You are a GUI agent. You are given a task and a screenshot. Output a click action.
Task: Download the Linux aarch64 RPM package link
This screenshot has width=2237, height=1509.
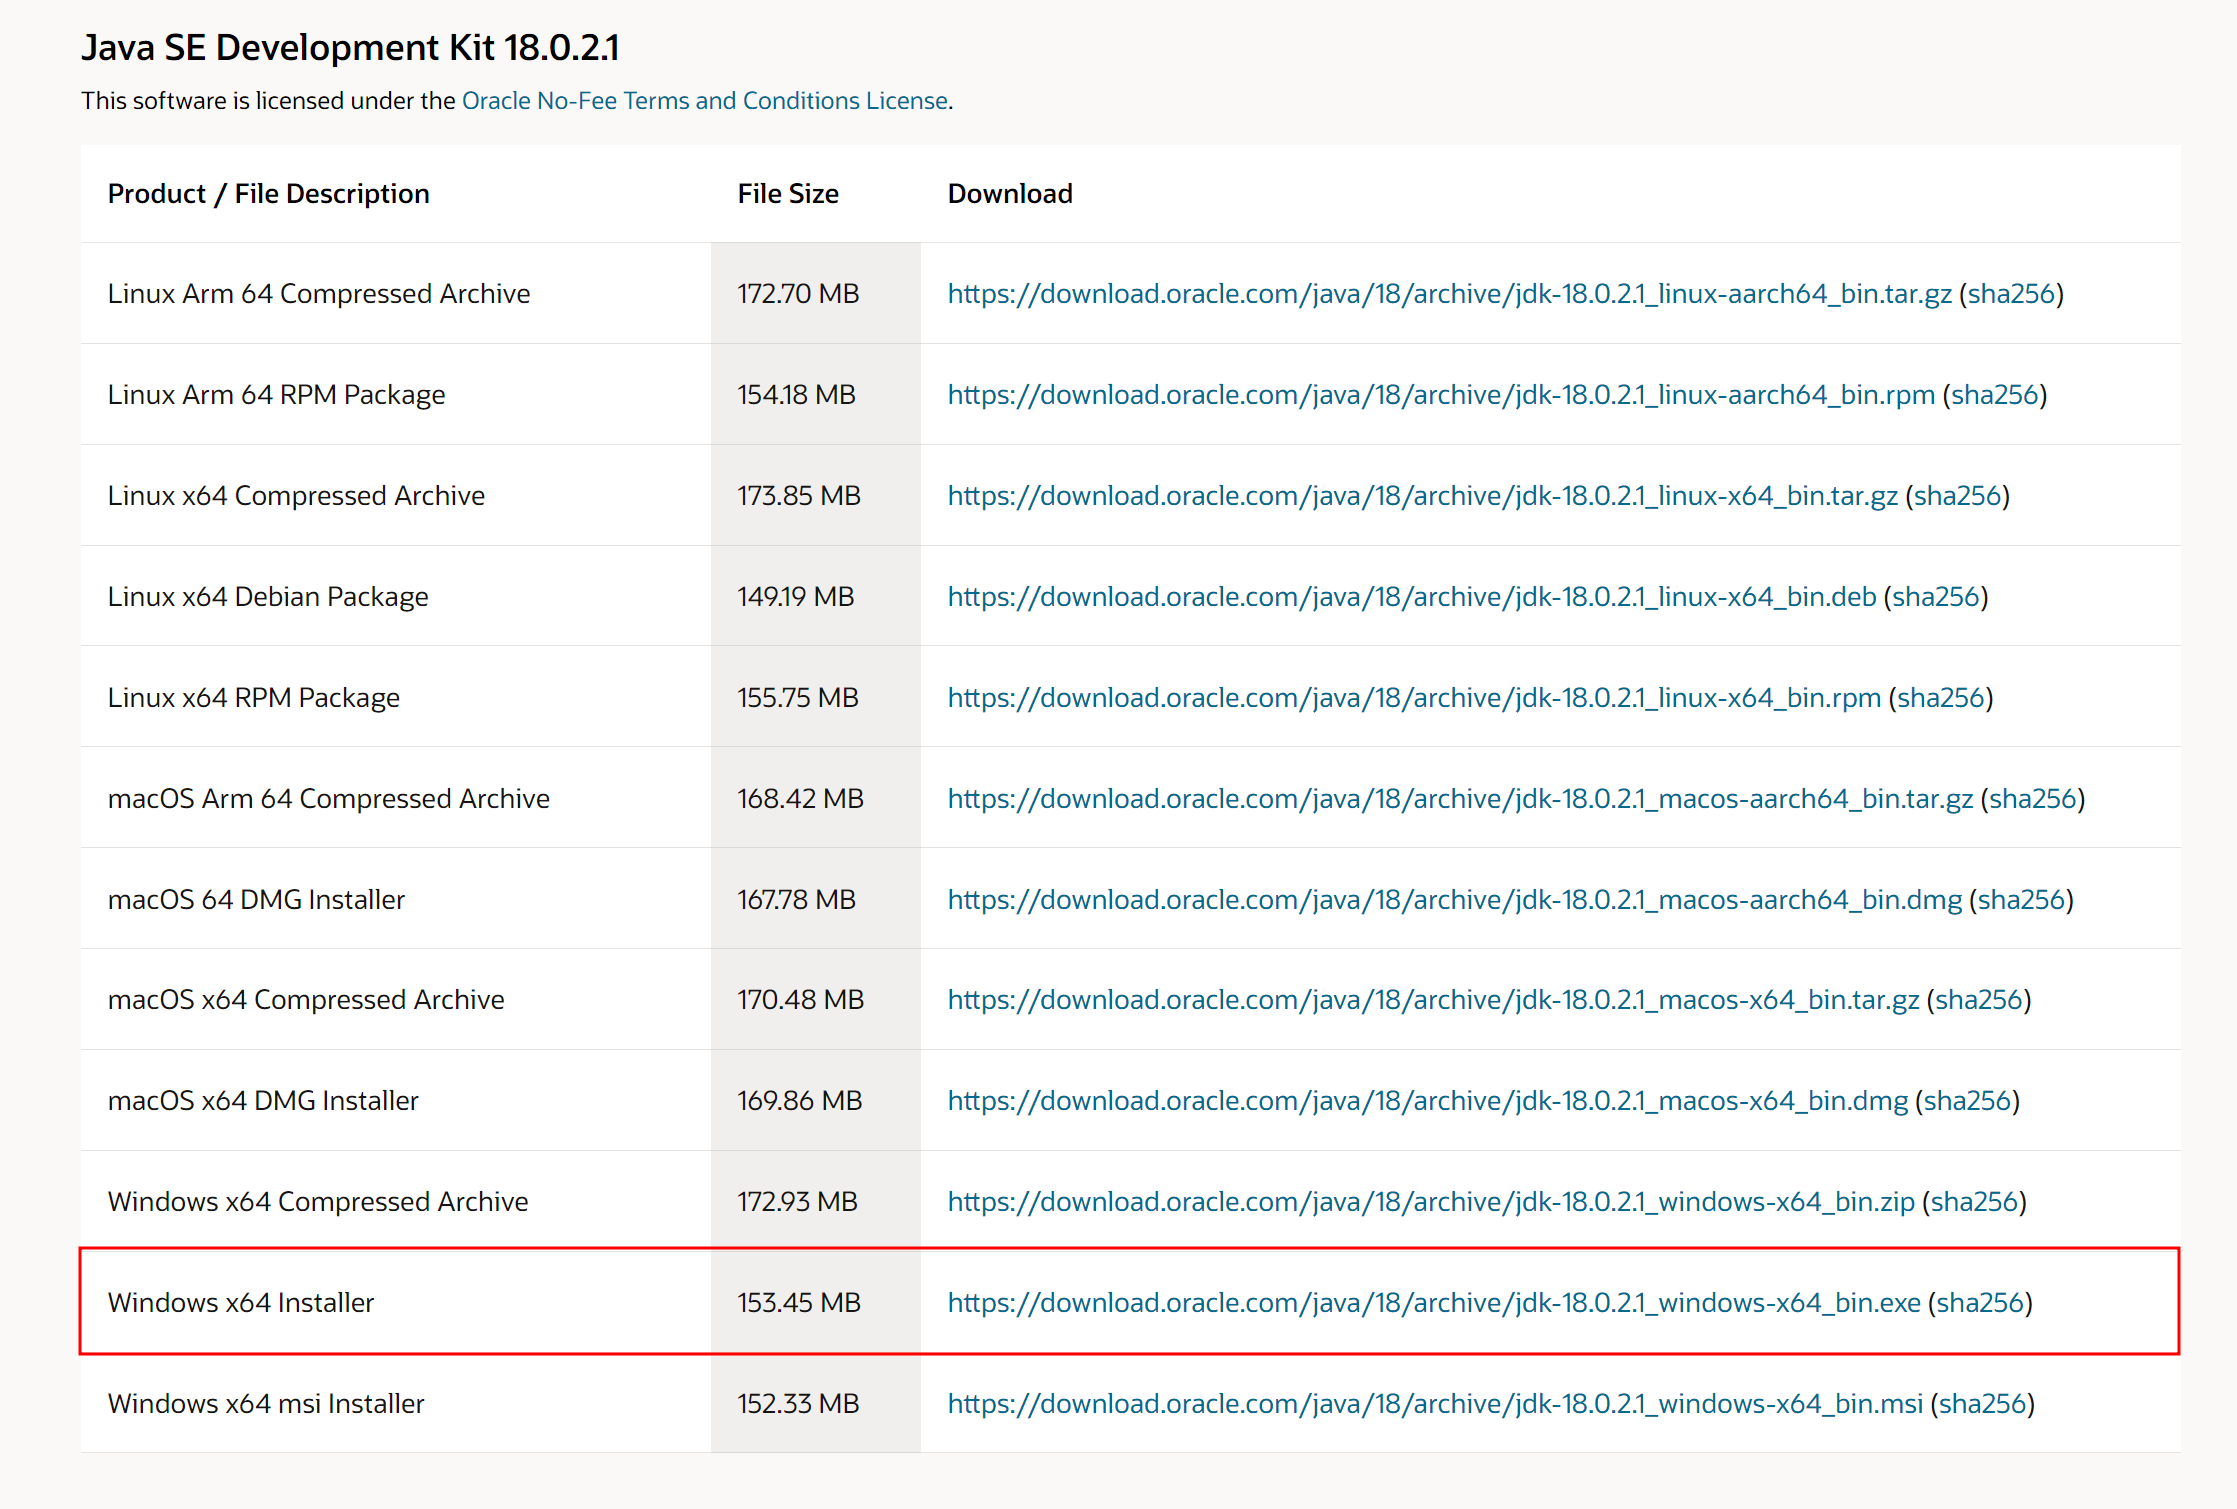click(1440, 395)
